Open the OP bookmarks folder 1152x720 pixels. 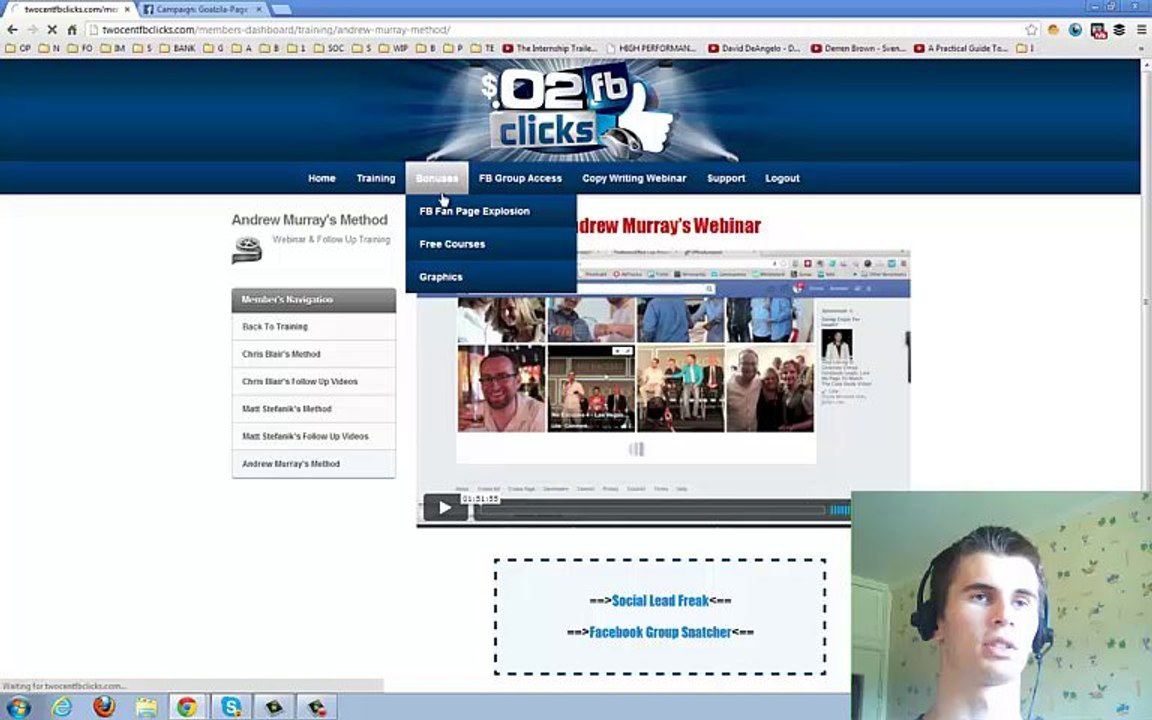pos(18,48)
